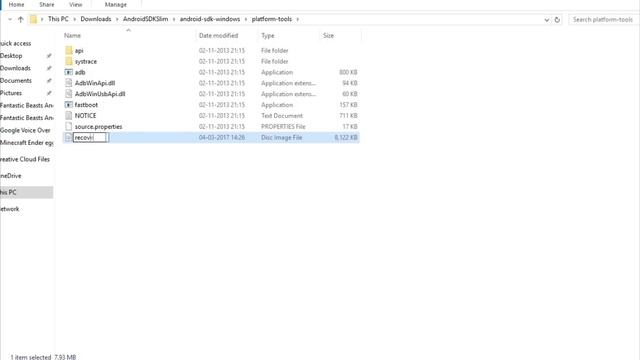
Task: Select the adb file name
Action: [80, 72]
